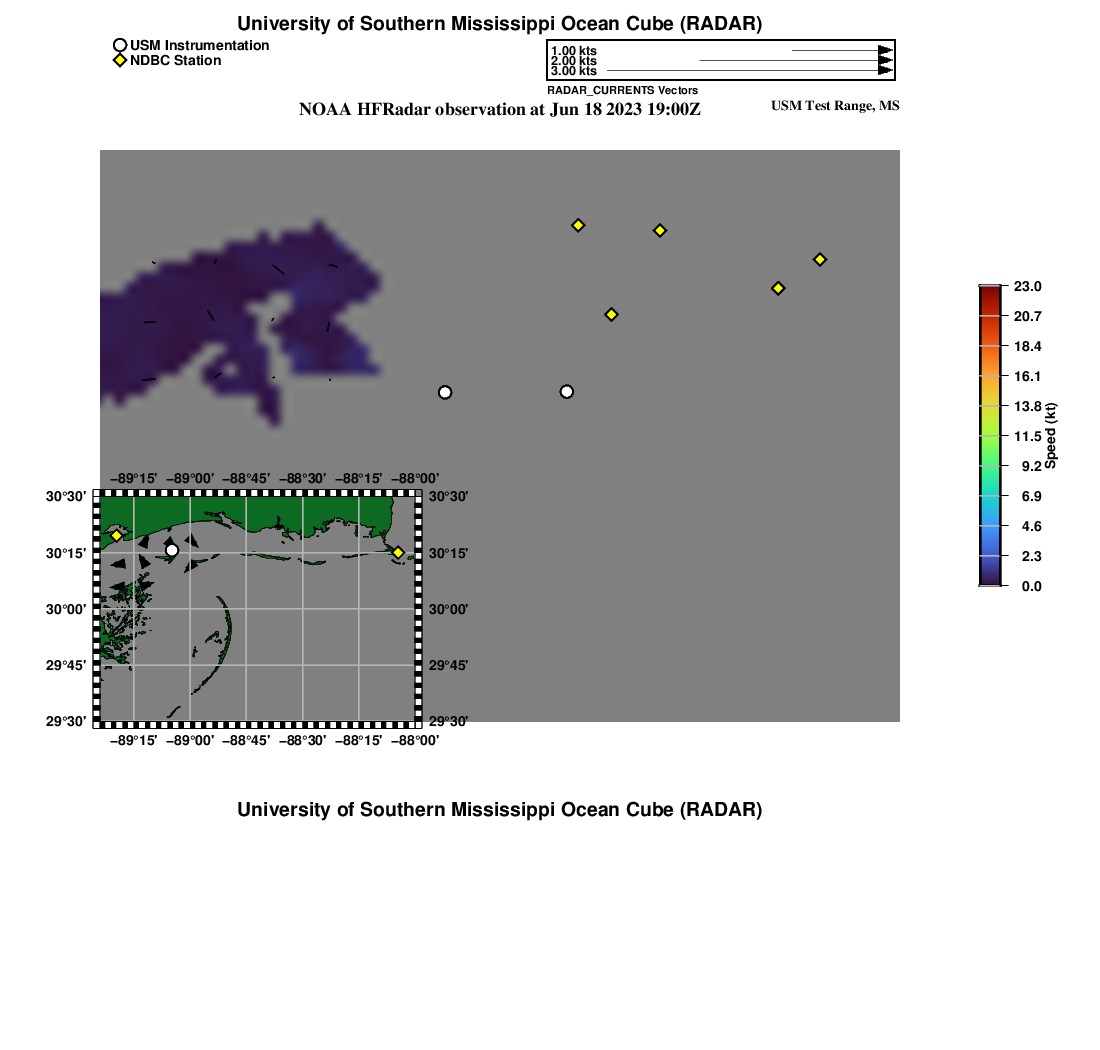Click the USM Instrumentation legend circle symbol
1100x1050 pixels.
[x=120, y=45]
